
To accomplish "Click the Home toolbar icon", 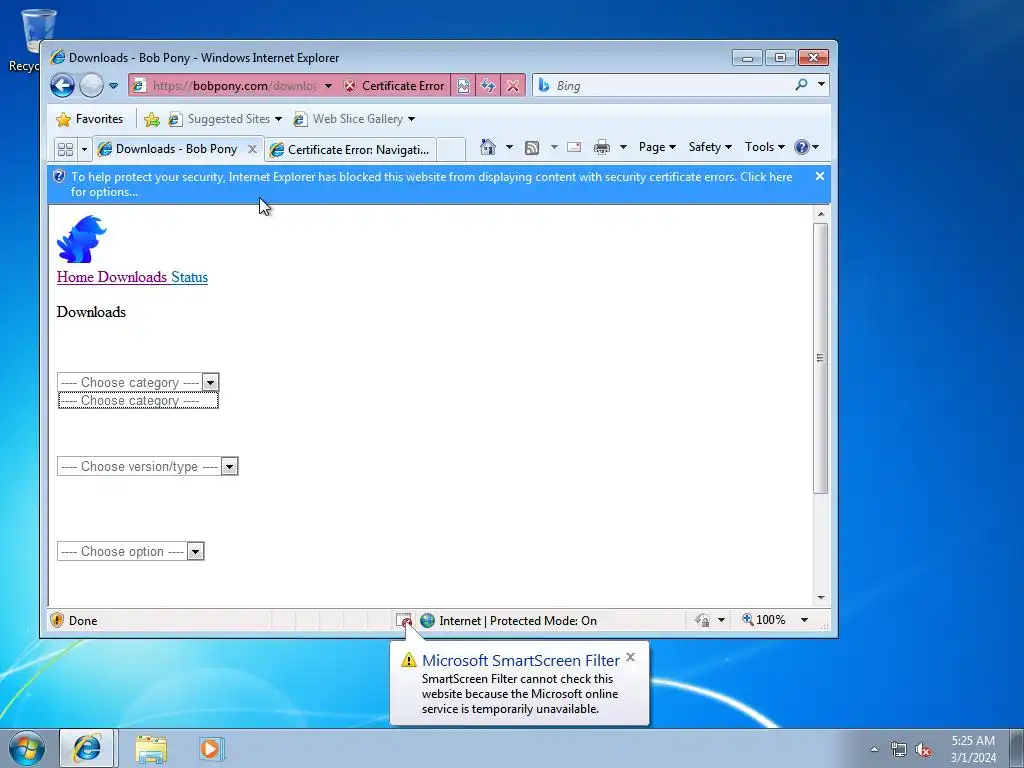I will [488, 147].
